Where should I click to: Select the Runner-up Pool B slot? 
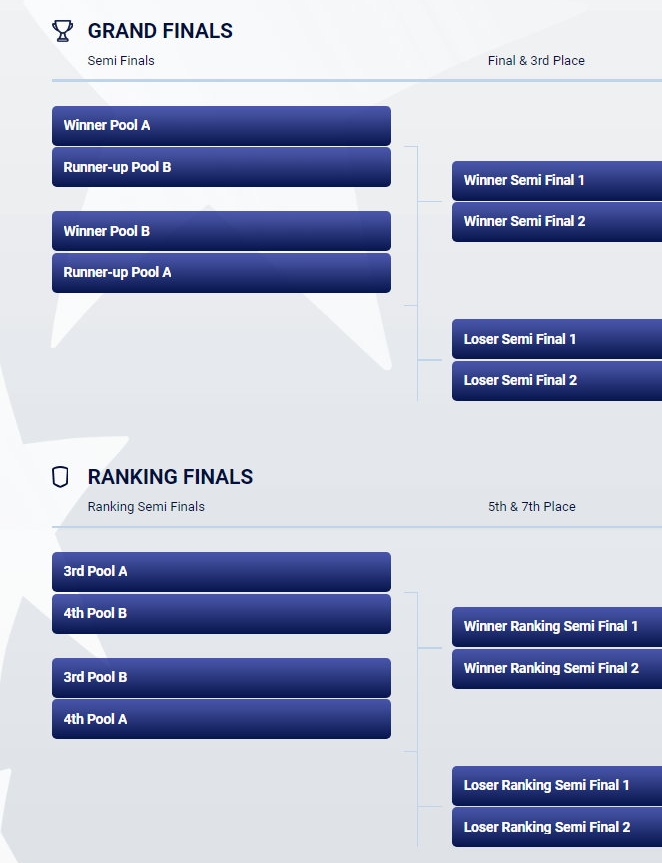(x=221, y=167)
